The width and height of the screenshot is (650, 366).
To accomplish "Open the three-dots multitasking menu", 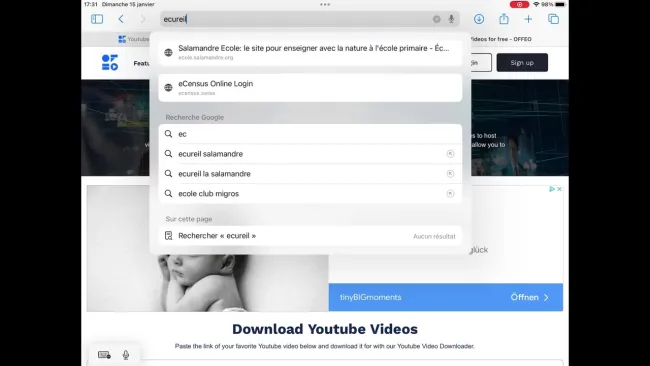I will [325, 5].
